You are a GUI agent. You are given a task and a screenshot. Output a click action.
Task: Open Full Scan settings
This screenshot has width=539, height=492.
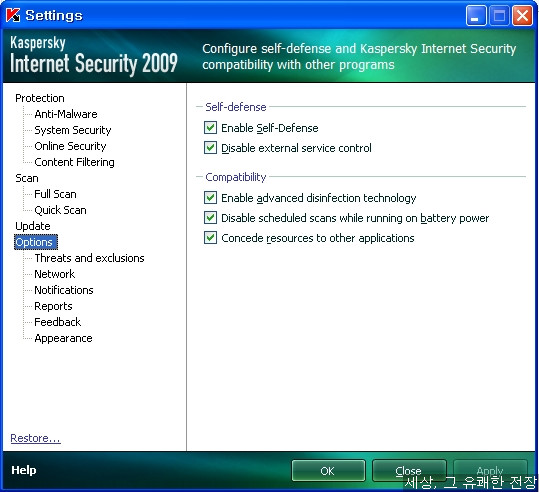[55, 194]
